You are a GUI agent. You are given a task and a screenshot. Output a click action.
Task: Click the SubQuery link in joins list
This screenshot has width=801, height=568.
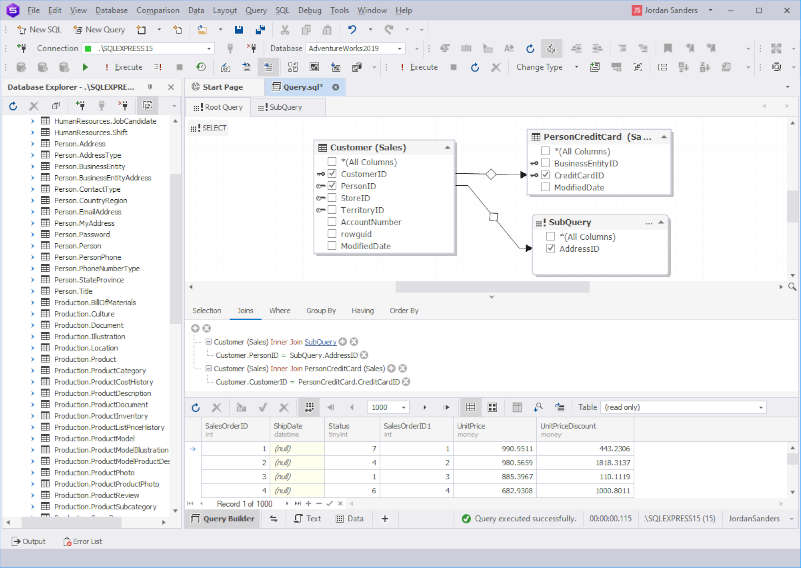click(320, 342)
